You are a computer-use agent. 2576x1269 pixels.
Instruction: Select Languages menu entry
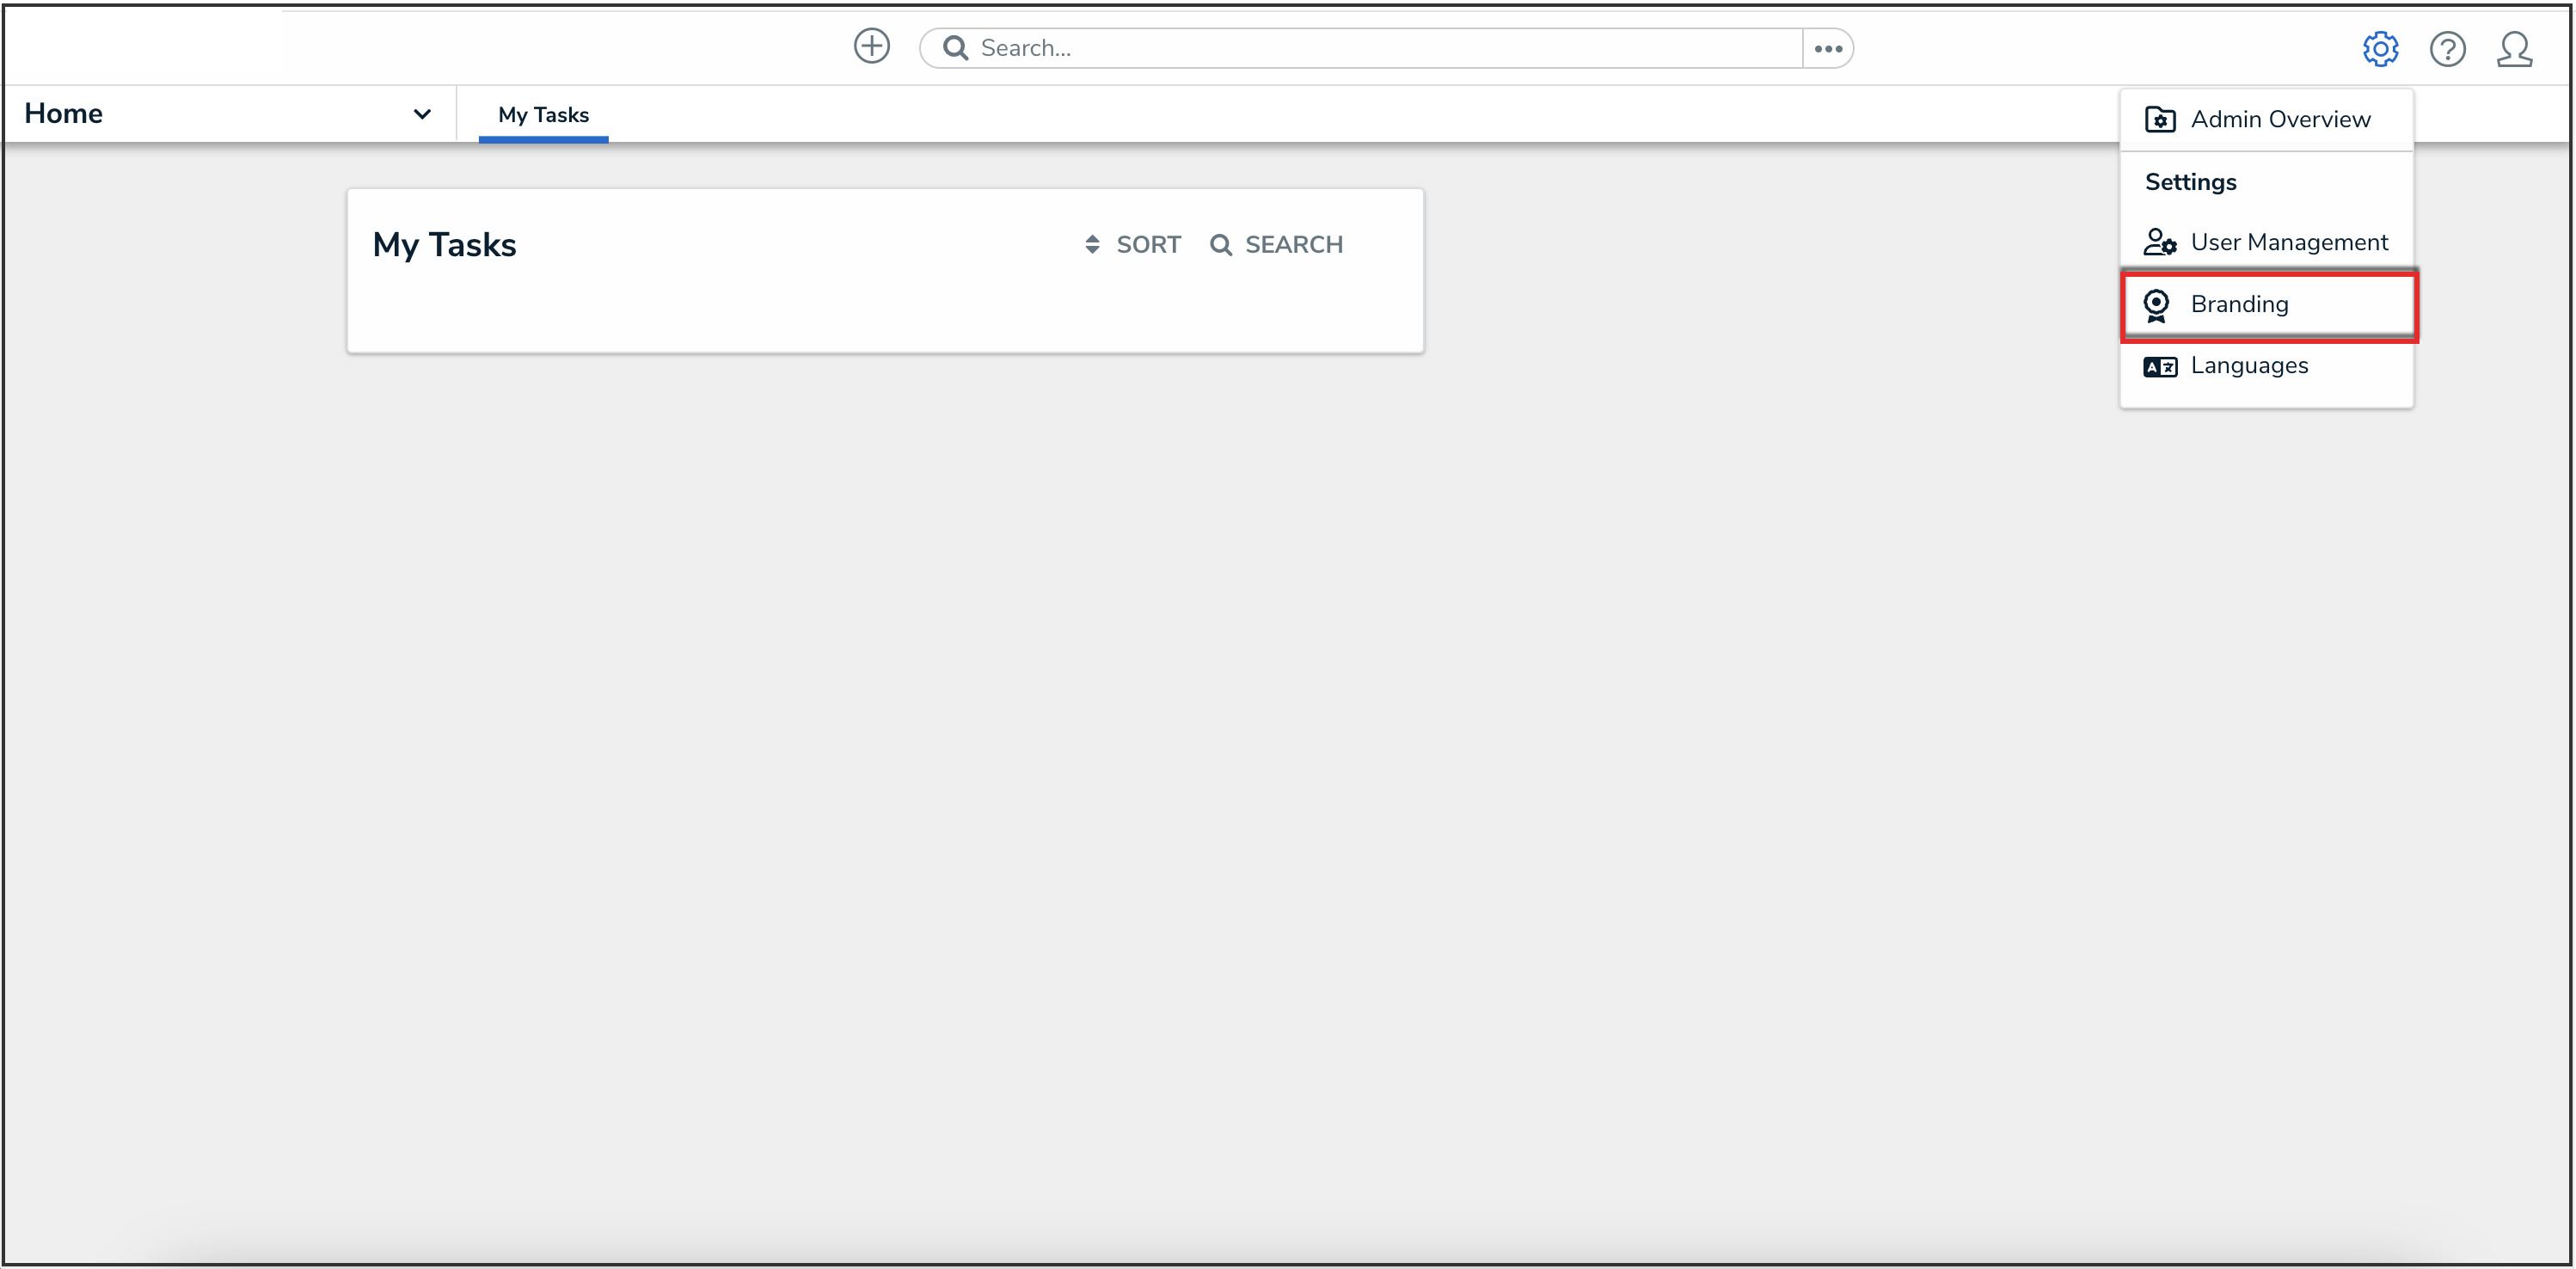pyautogui.click(x=2248, y=366)
